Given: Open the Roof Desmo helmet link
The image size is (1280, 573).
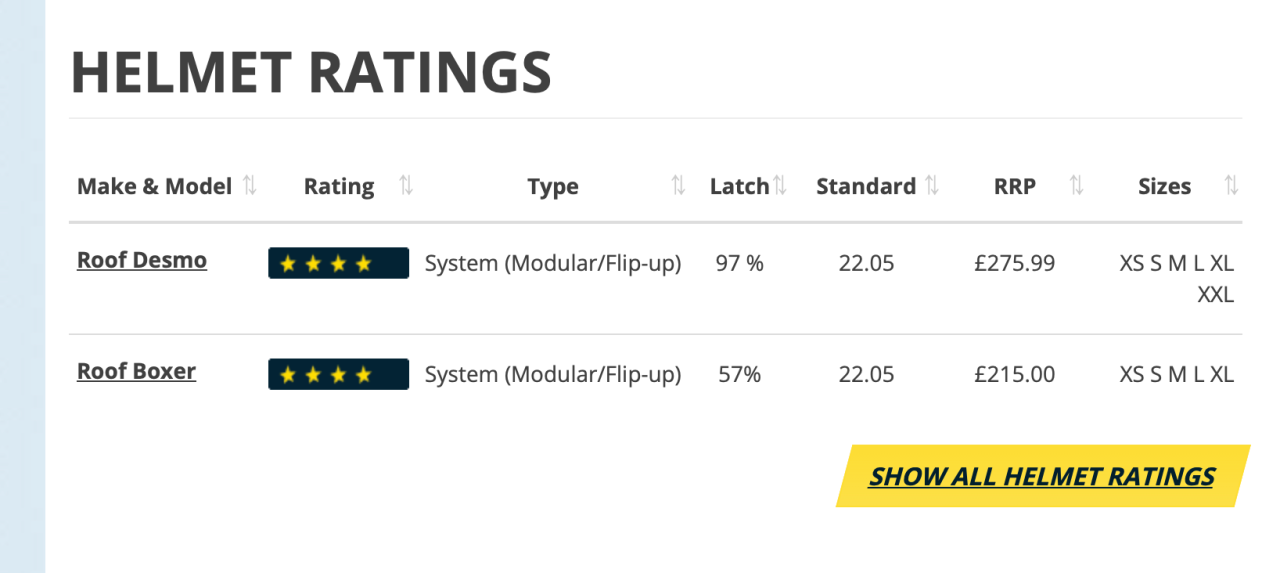Looking at the screenshot, I should 142,261.
